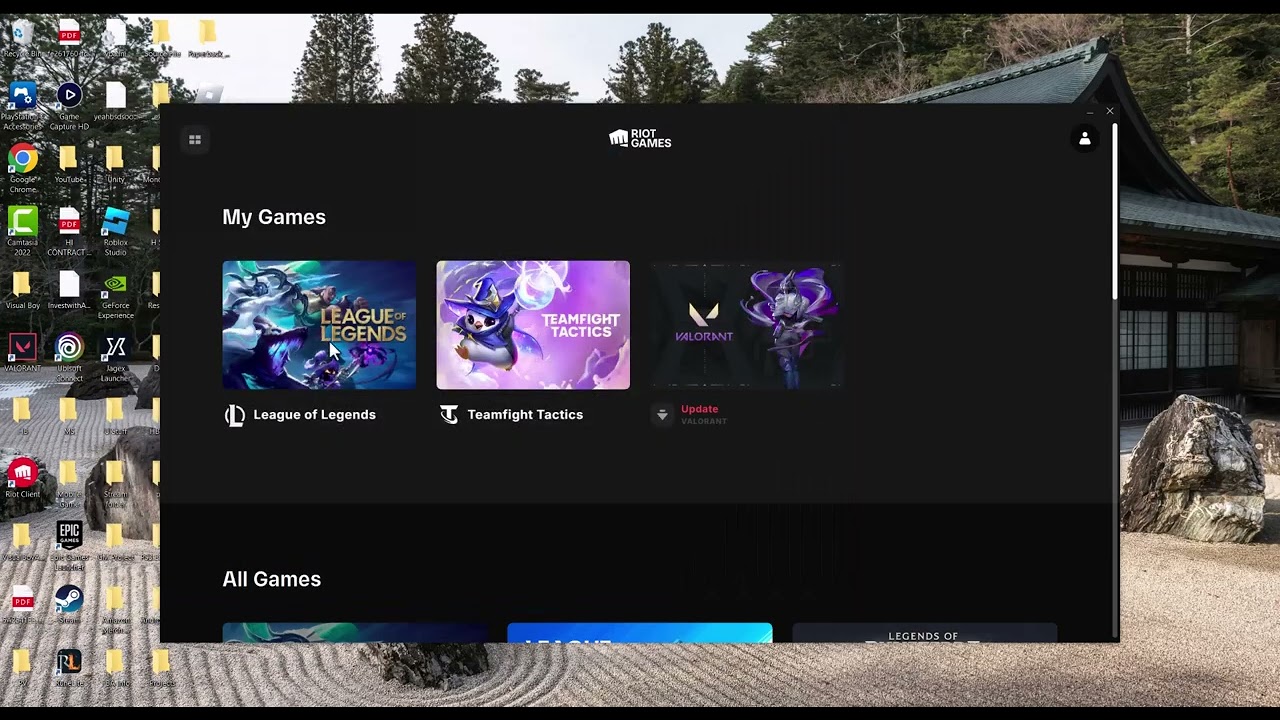Close the Riot Client window

(1110, 111)
